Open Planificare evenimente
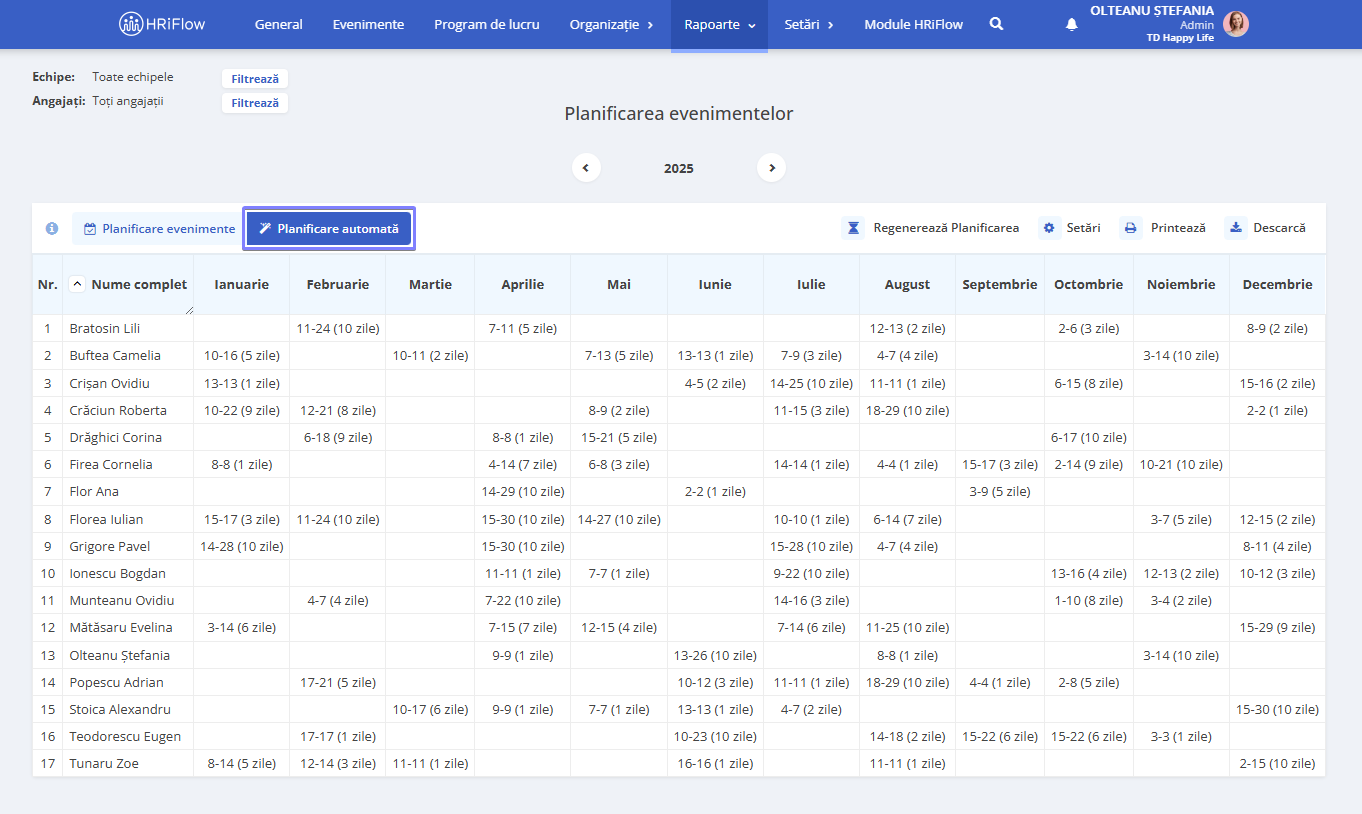 (159, 229)
